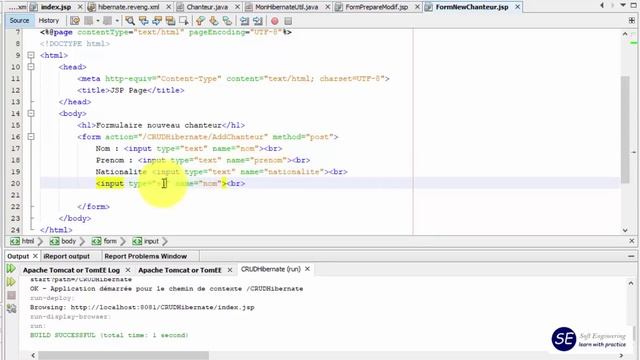640x360 pixels.
Task: Click red Start Macro Recording icon
Action: (x=275, y=20)
